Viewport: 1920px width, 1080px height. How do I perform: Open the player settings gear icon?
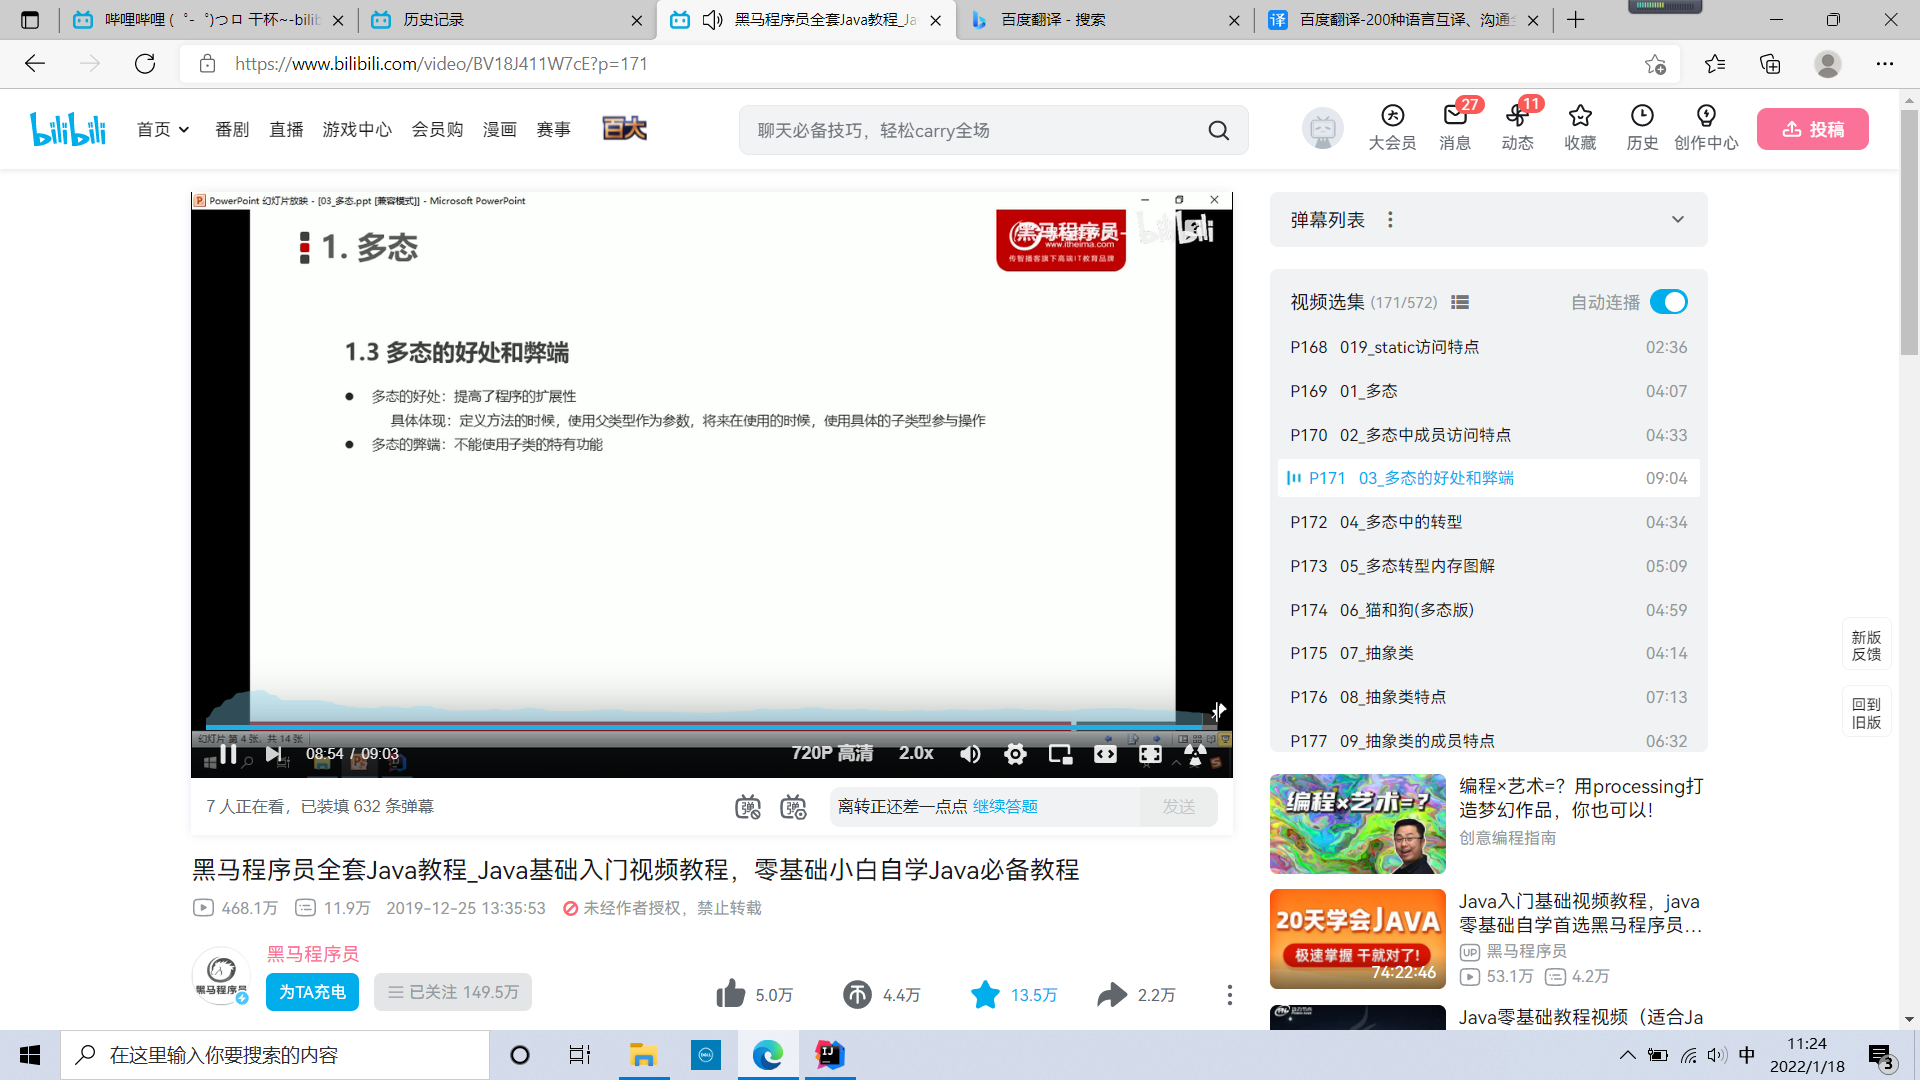point(1016,755)
